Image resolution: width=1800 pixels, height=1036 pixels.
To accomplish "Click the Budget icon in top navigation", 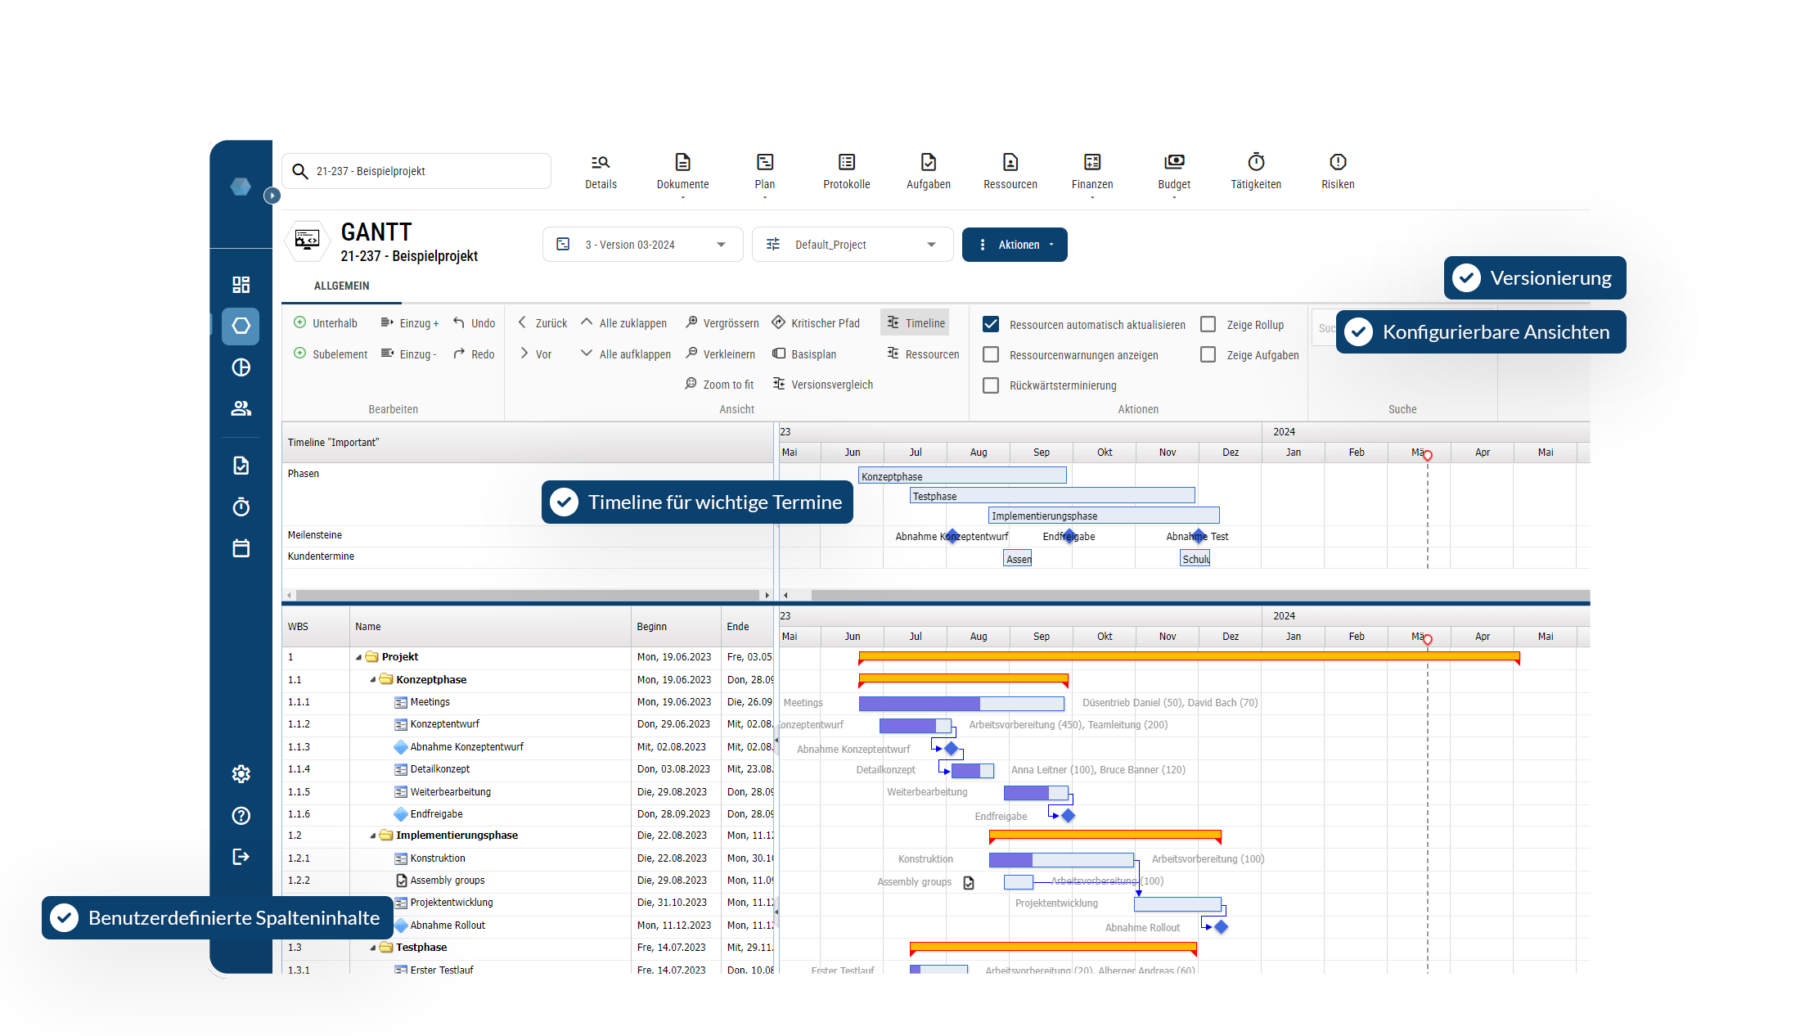I will pyautogui.click(x=1174, y=162).
